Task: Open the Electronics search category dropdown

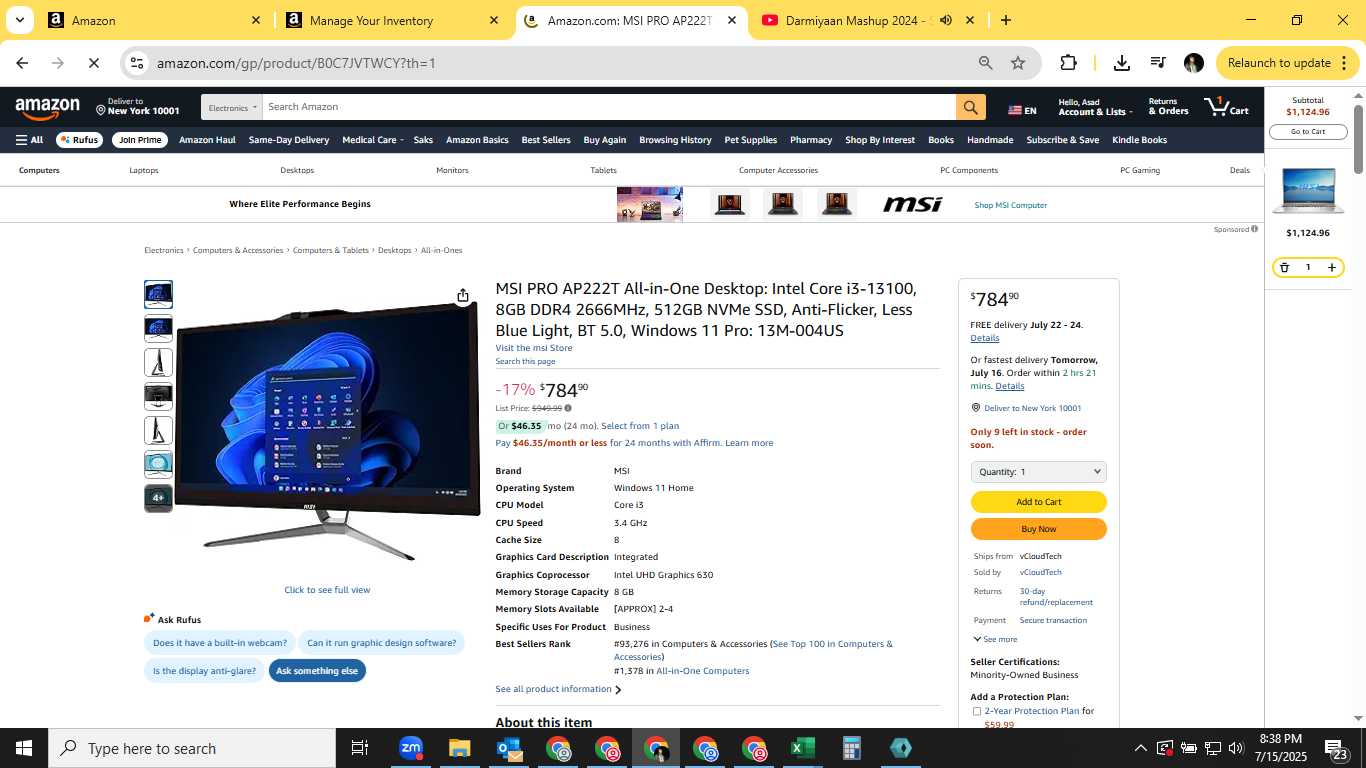Action: [232, 107]
